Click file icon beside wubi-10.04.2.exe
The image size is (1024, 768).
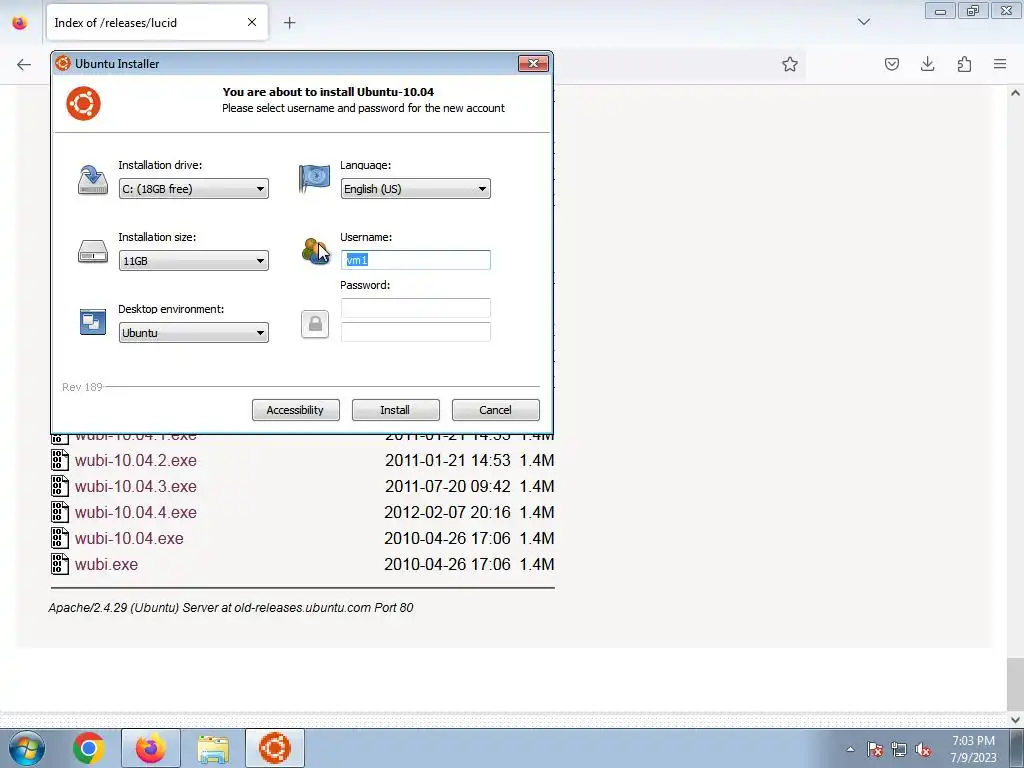[59, 460]
